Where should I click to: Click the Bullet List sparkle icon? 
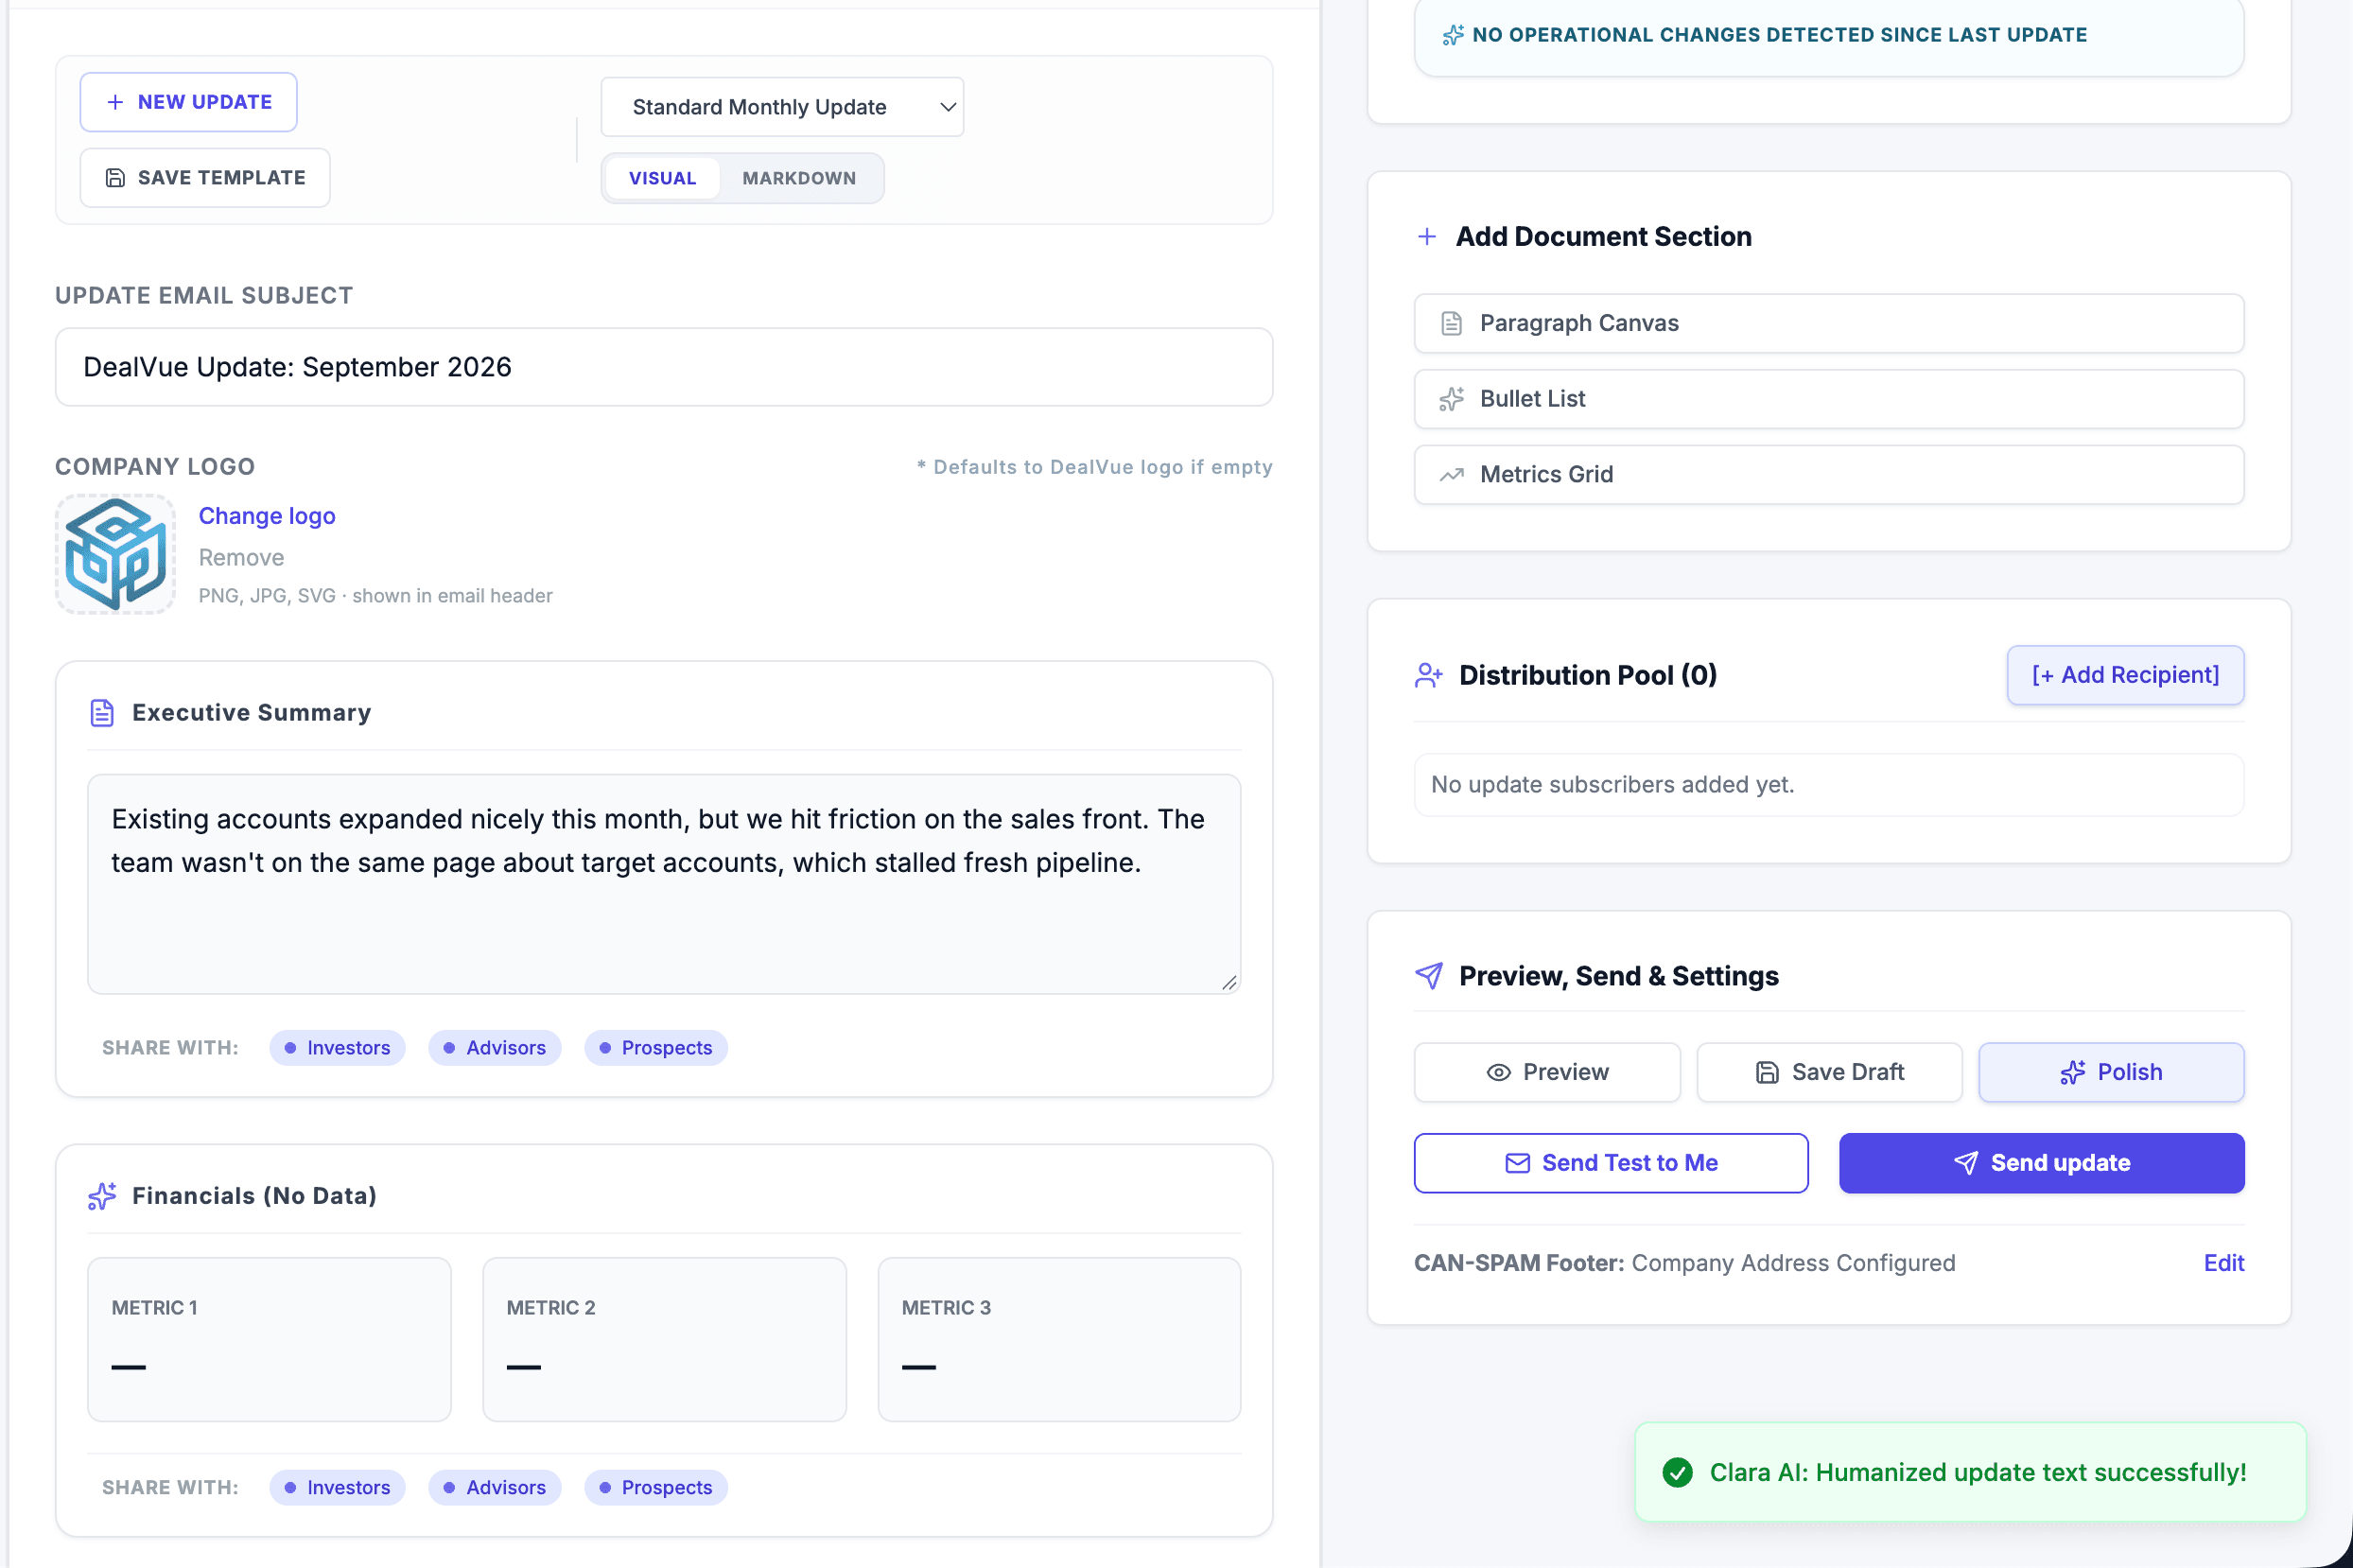[x=1451, y=399]
